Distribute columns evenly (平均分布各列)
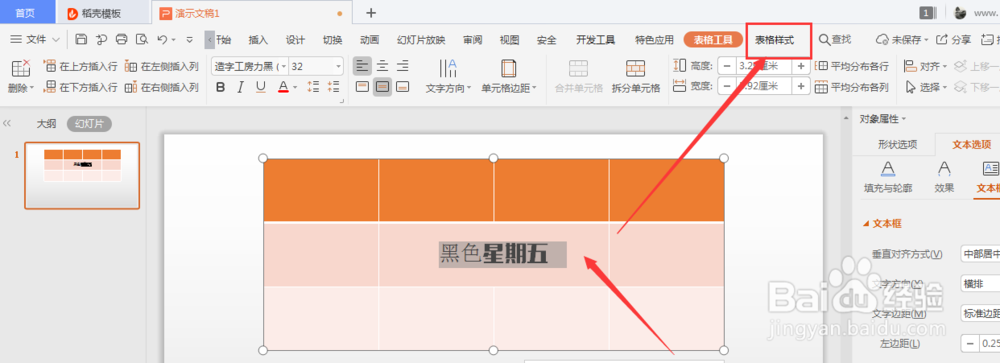The image size is (1000, 363). pyautogui.click(x=852, y=87)
